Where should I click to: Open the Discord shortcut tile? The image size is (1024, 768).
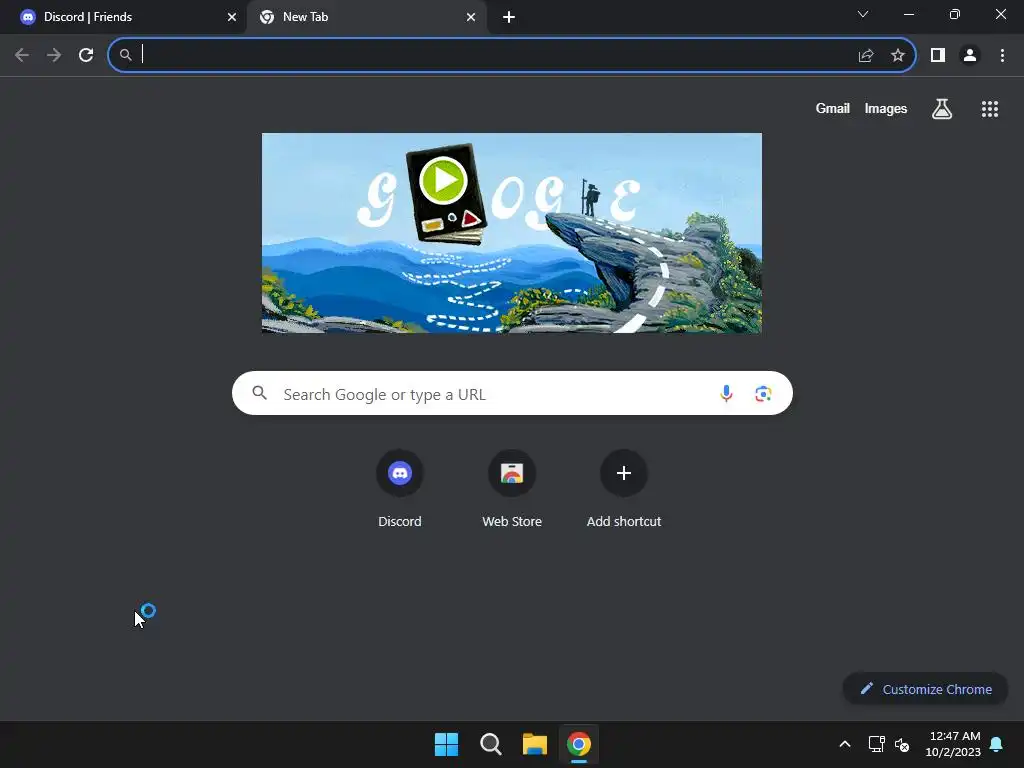[400, 488]
